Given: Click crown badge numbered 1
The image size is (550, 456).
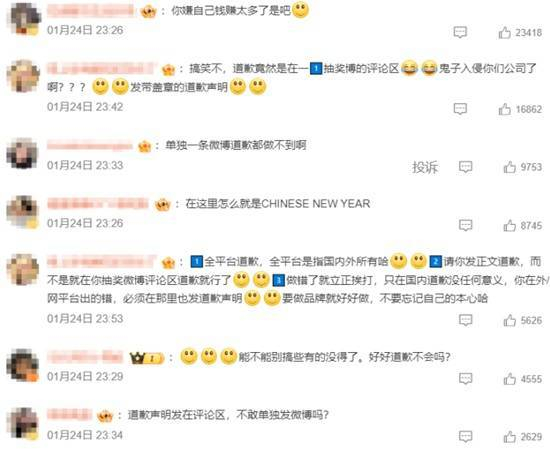Looking at the screenshot, I should point(147,358).
